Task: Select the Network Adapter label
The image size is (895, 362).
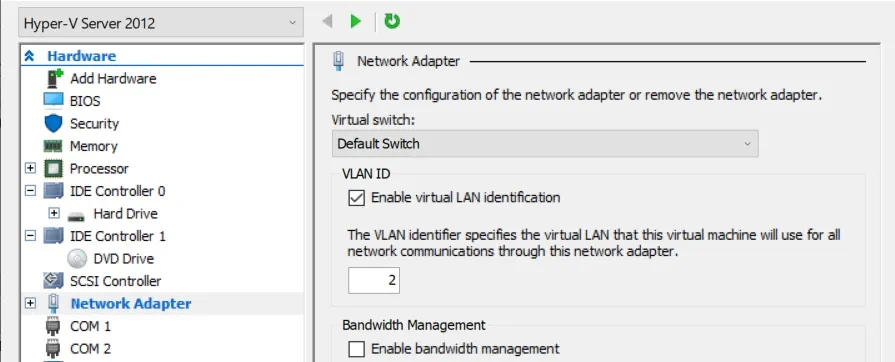Action: [x=131, y=304]
